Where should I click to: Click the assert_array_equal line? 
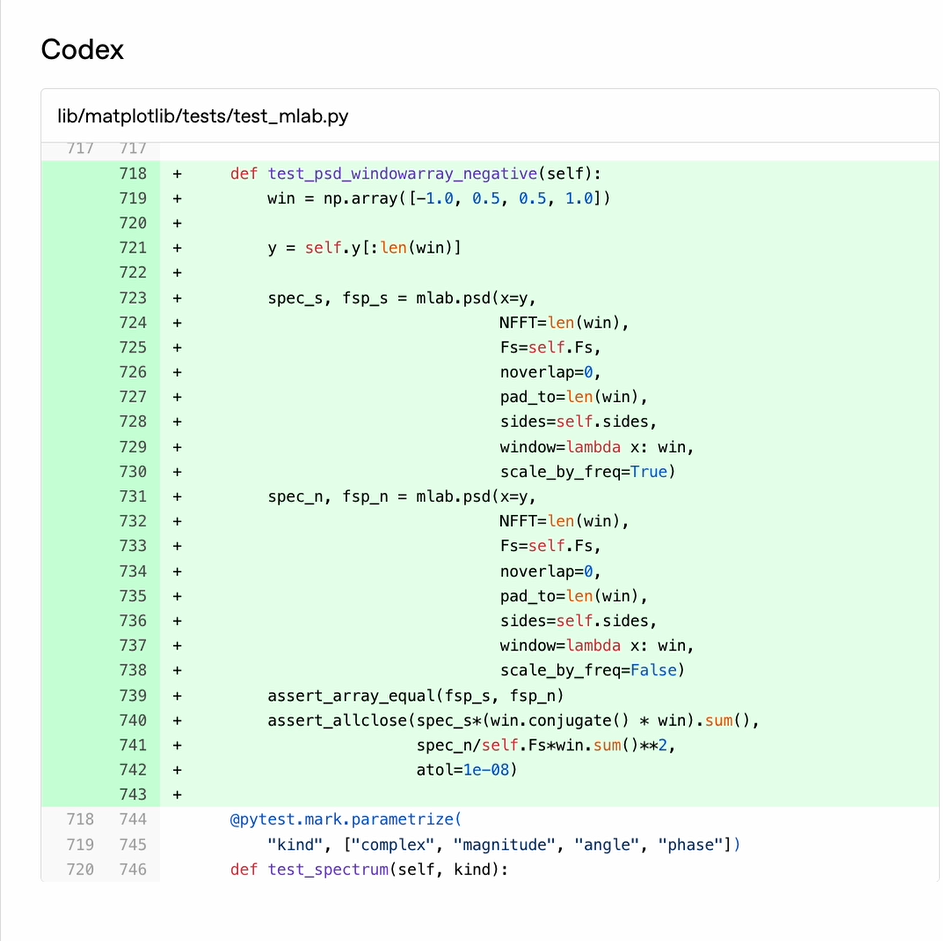[x=416, y=696]
